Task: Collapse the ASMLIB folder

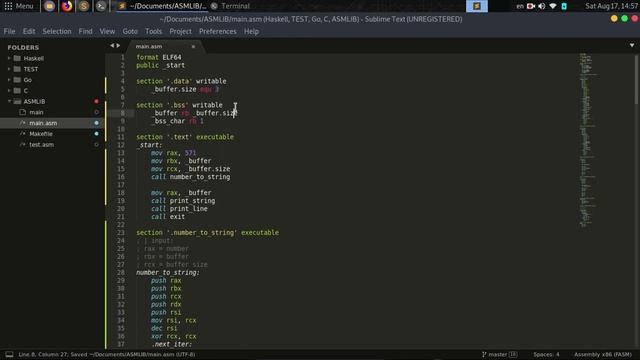Action: (x=9, y=101)
